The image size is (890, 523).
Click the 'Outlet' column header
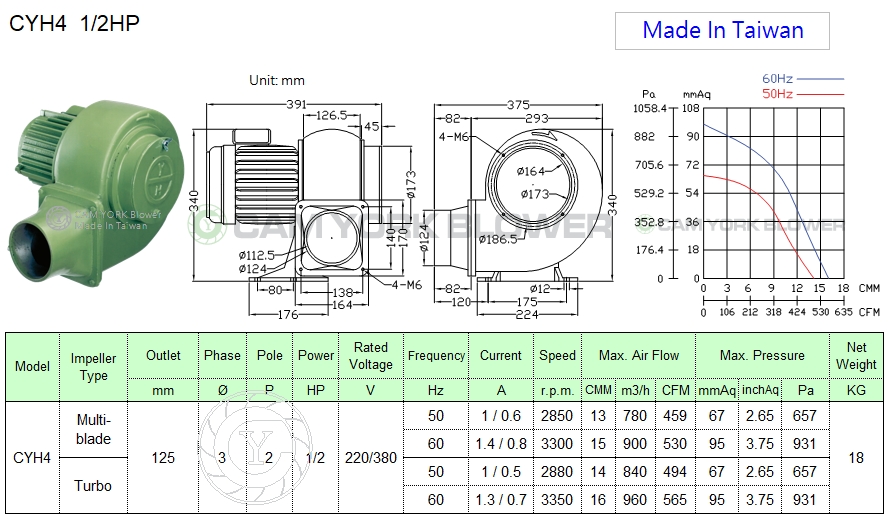pos(163,355)
